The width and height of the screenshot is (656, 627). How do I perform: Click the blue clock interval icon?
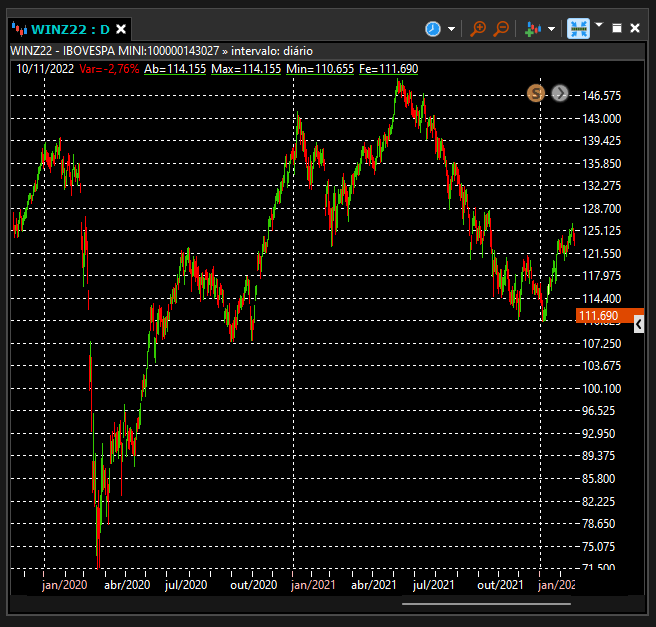433,29
